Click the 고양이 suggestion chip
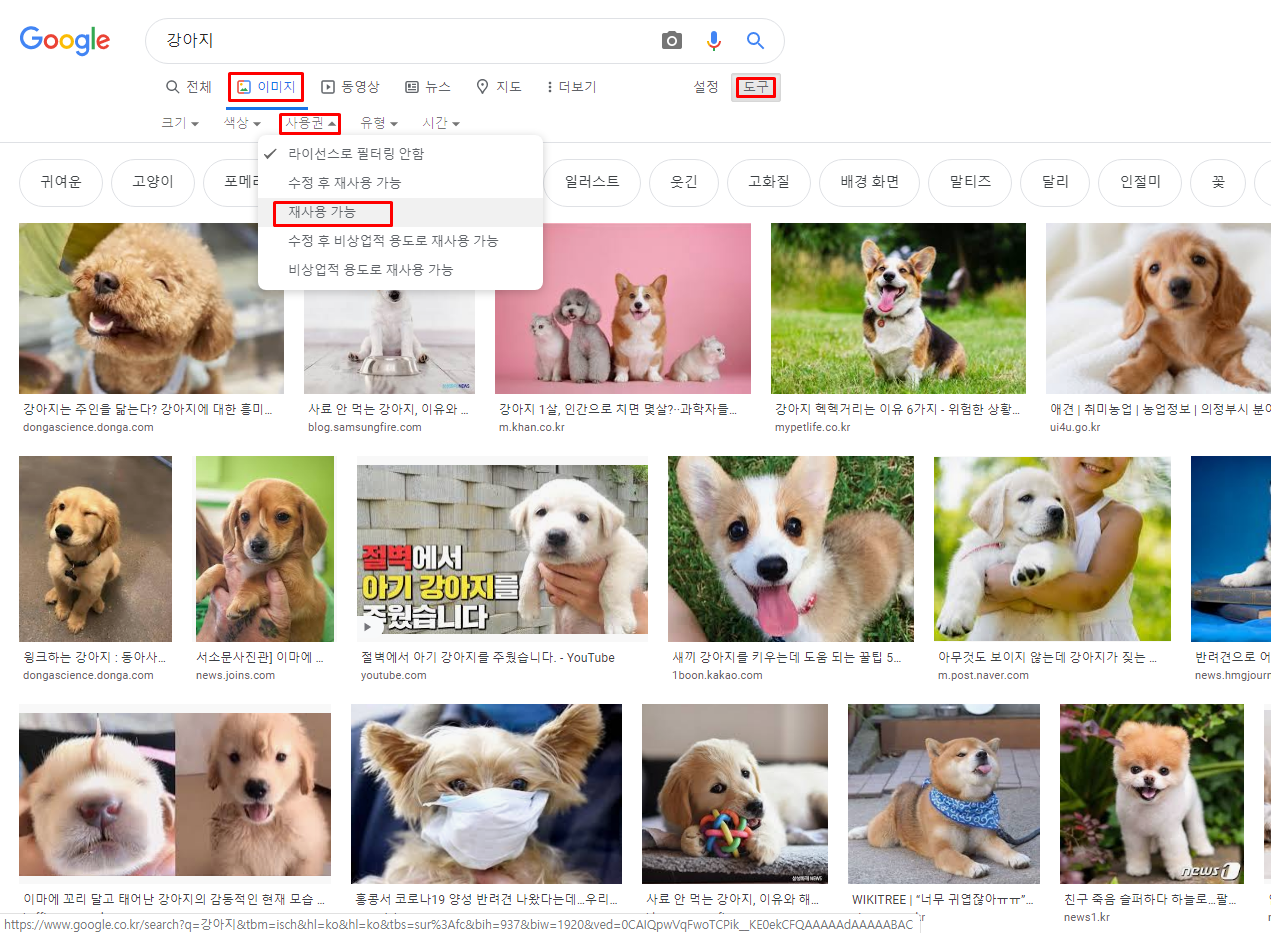The width and height of the screenshot is (1271, 933). (x=153, y=182)
